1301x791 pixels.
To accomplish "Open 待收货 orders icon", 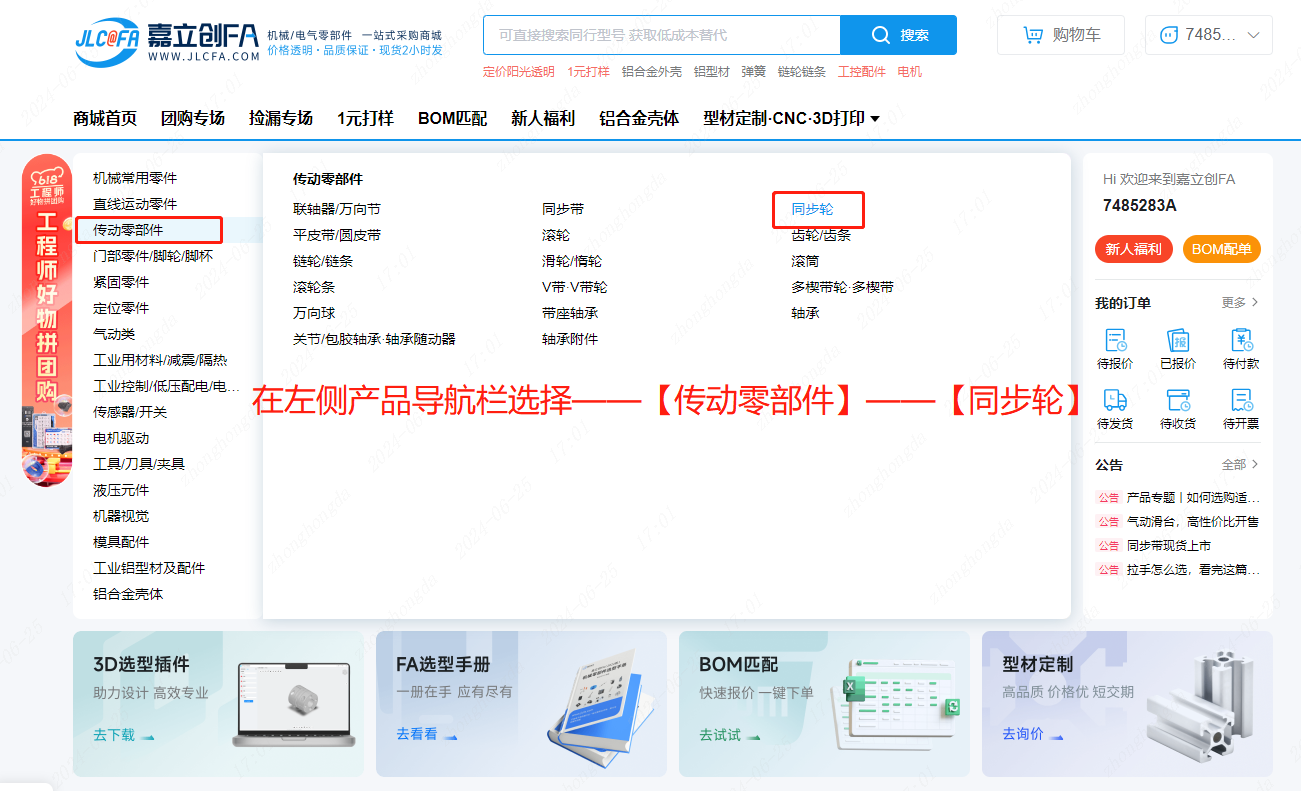I will click(1178, 400).
